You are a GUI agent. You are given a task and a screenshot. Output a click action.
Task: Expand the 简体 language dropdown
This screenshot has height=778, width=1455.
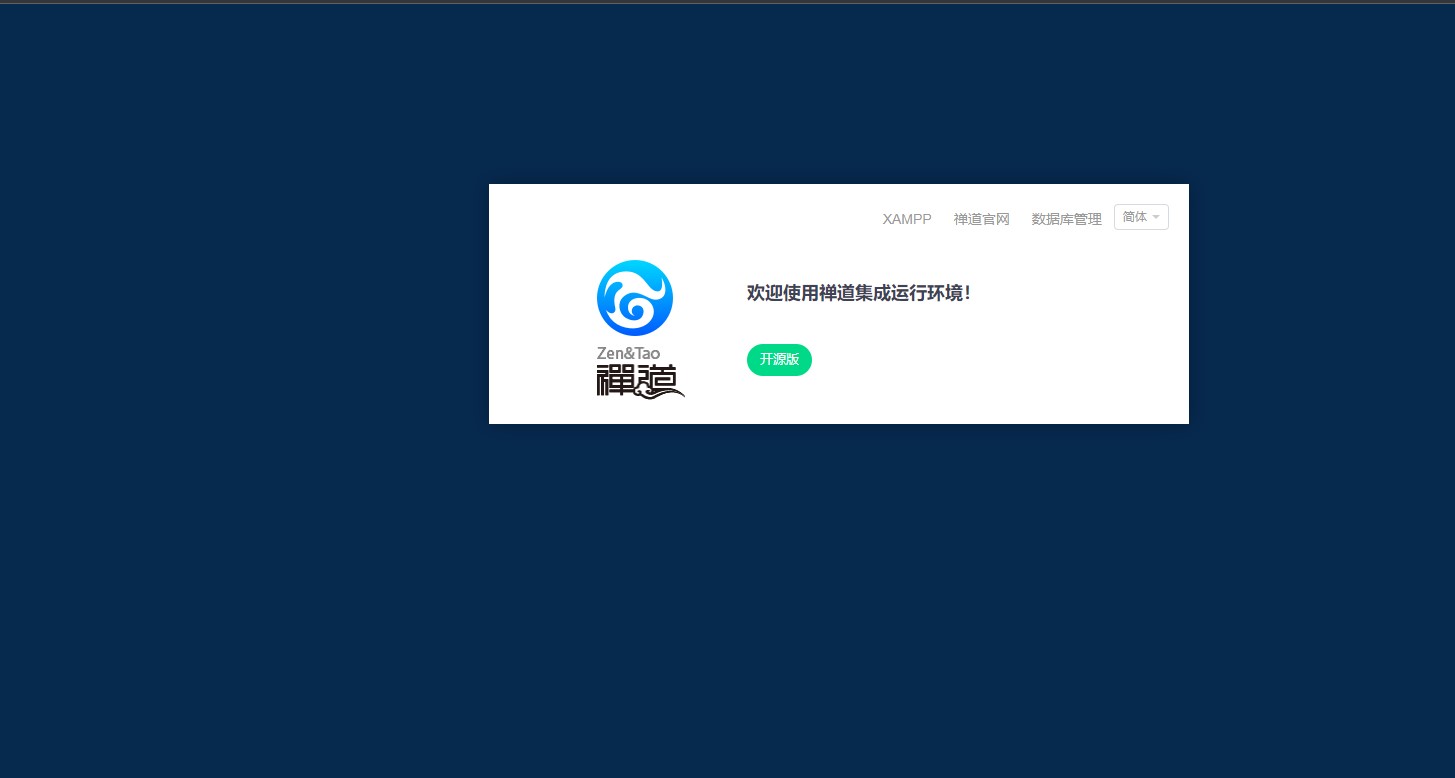(x=1141, y=217)
